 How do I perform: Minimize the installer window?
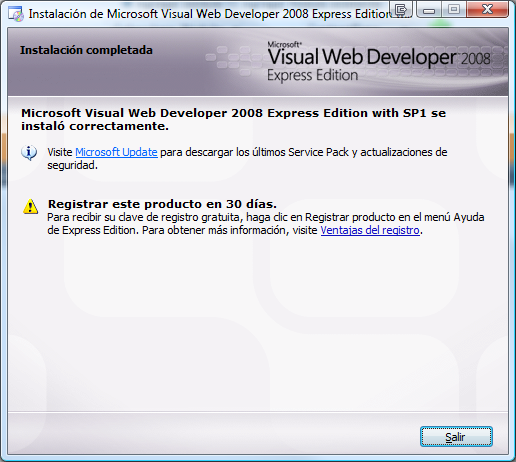coord(429,10)
